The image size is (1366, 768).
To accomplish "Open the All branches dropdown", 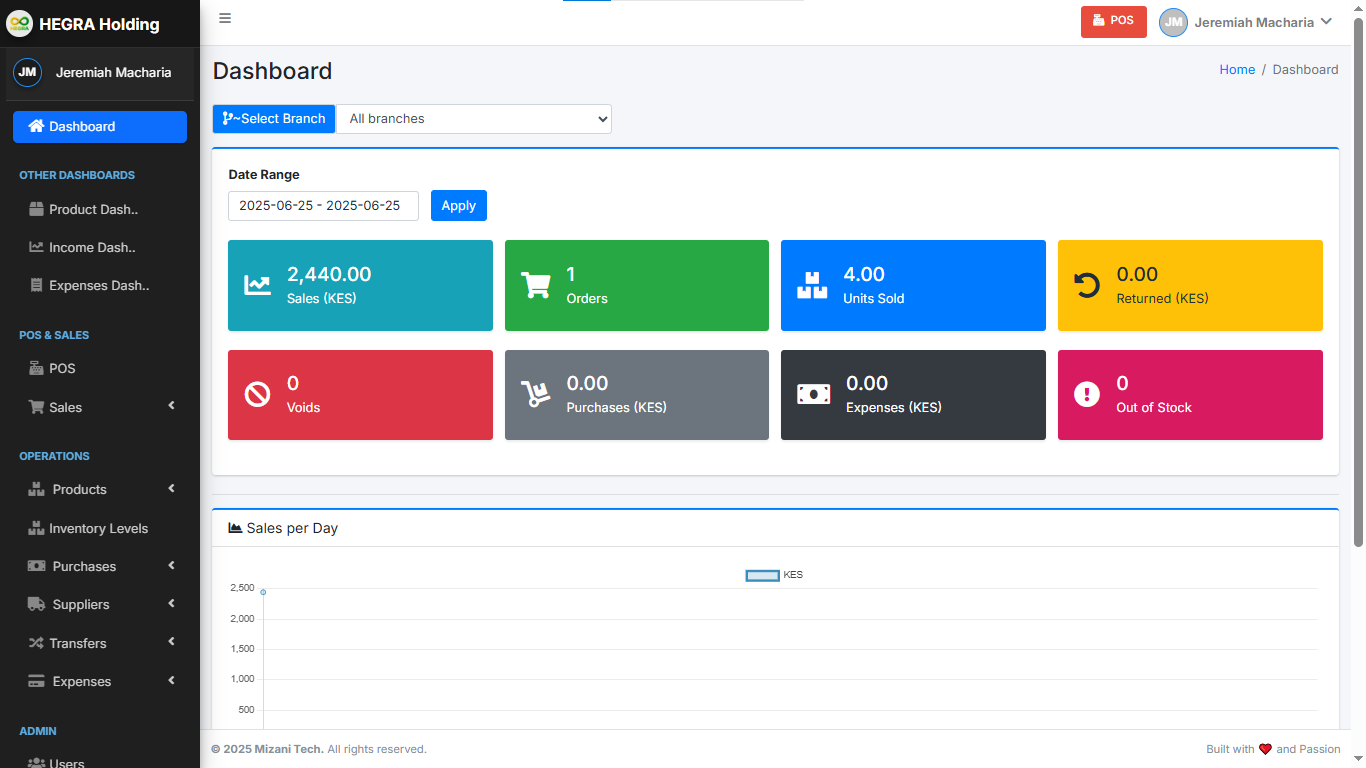I will click(474, 118).
